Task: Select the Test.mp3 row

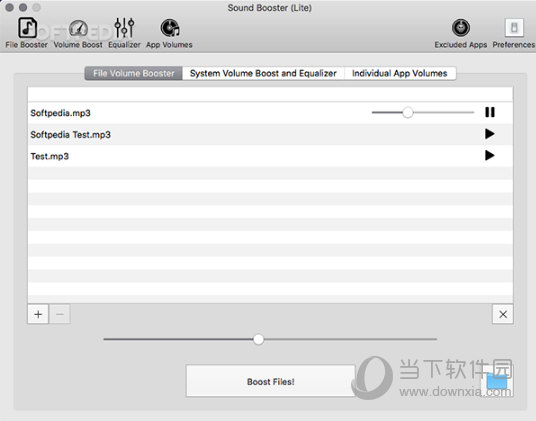Action: point(270,156)
